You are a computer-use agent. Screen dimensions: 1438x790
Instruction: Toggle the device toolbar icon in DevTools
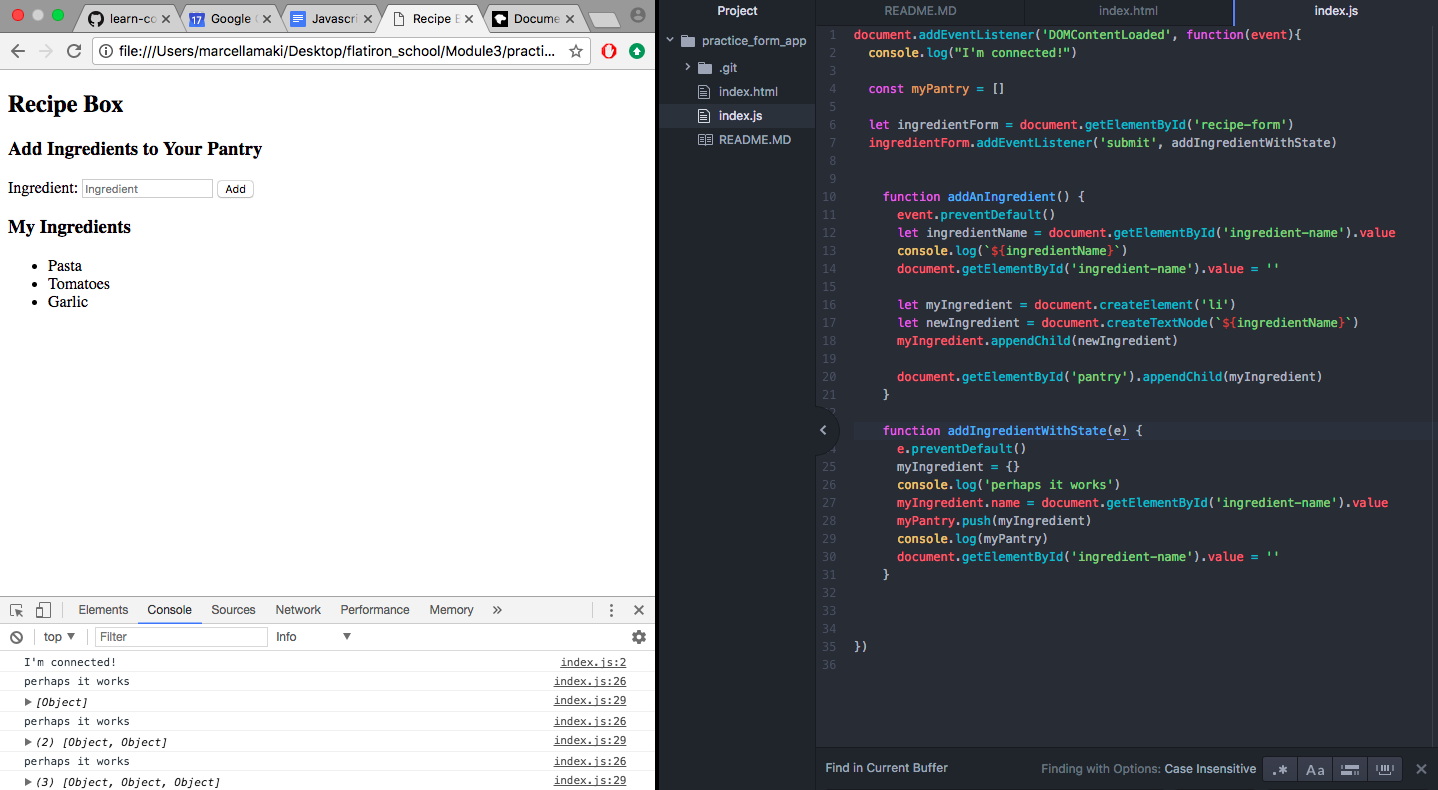[43, 610]
